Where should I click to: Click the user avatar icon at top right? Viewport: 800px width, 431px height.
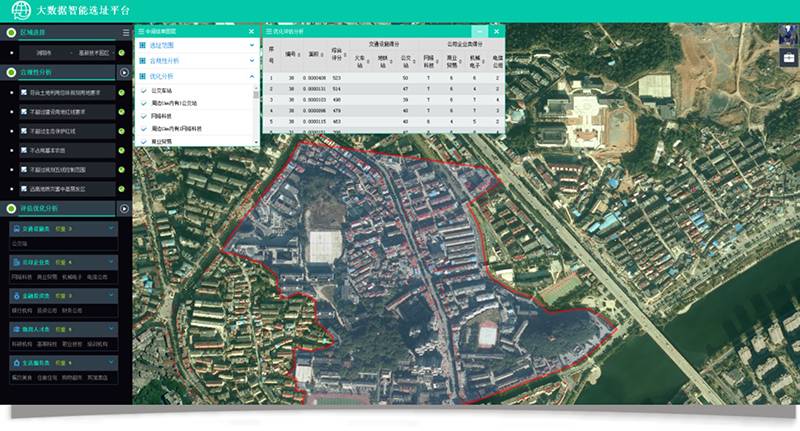(x=789, y=34)
